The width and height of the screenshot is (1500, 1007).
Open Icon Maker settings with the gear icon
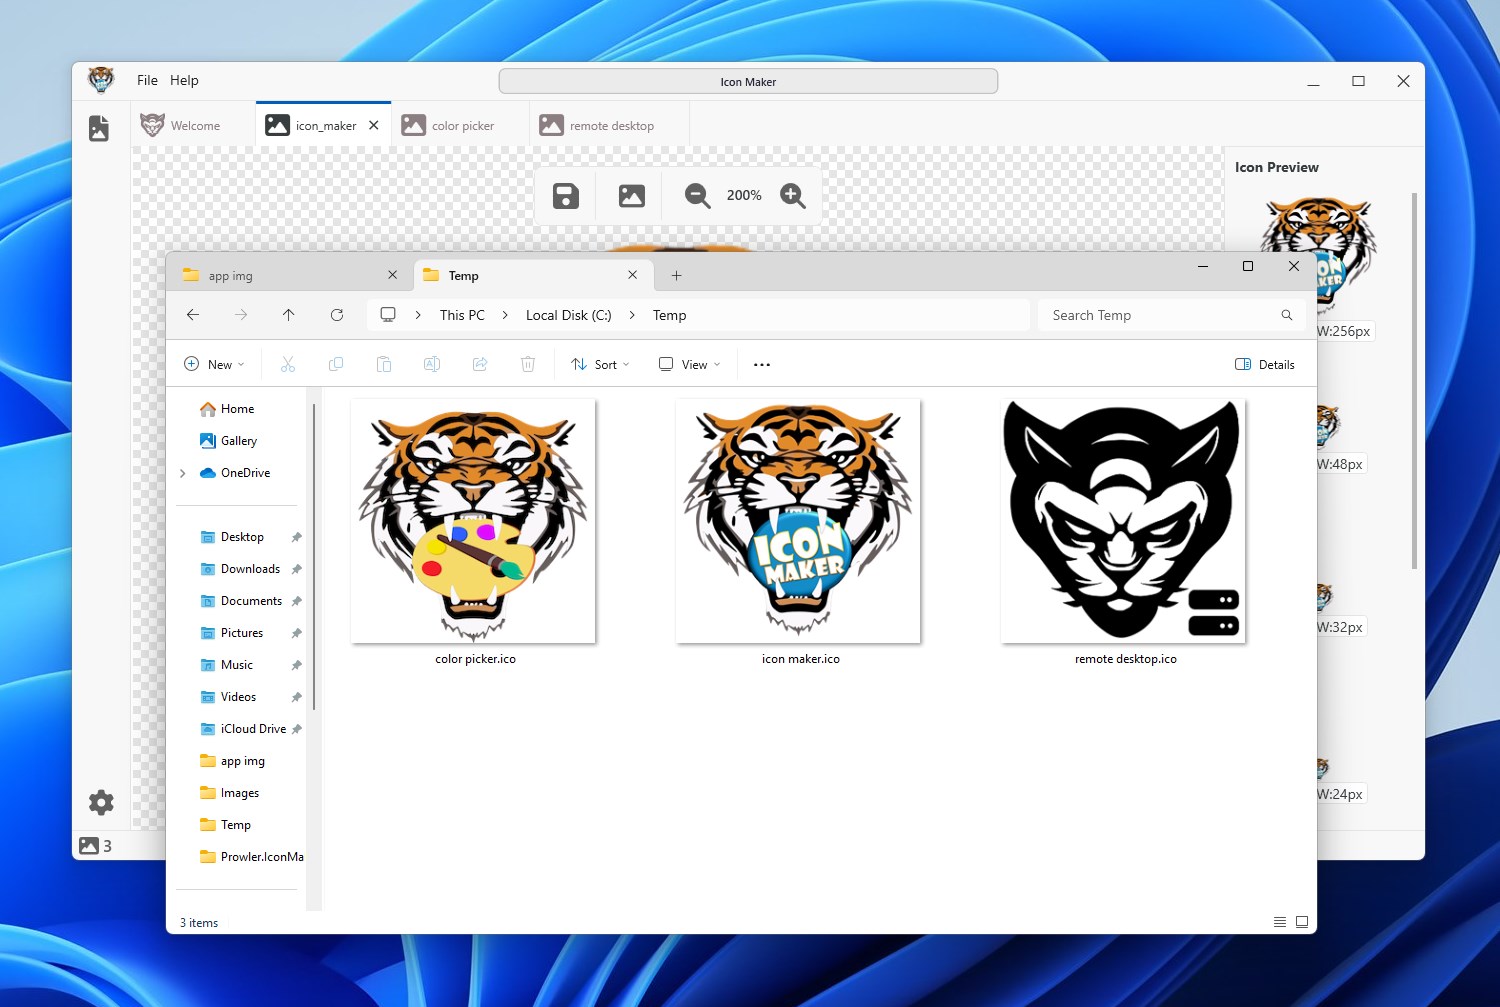(100, 802)
